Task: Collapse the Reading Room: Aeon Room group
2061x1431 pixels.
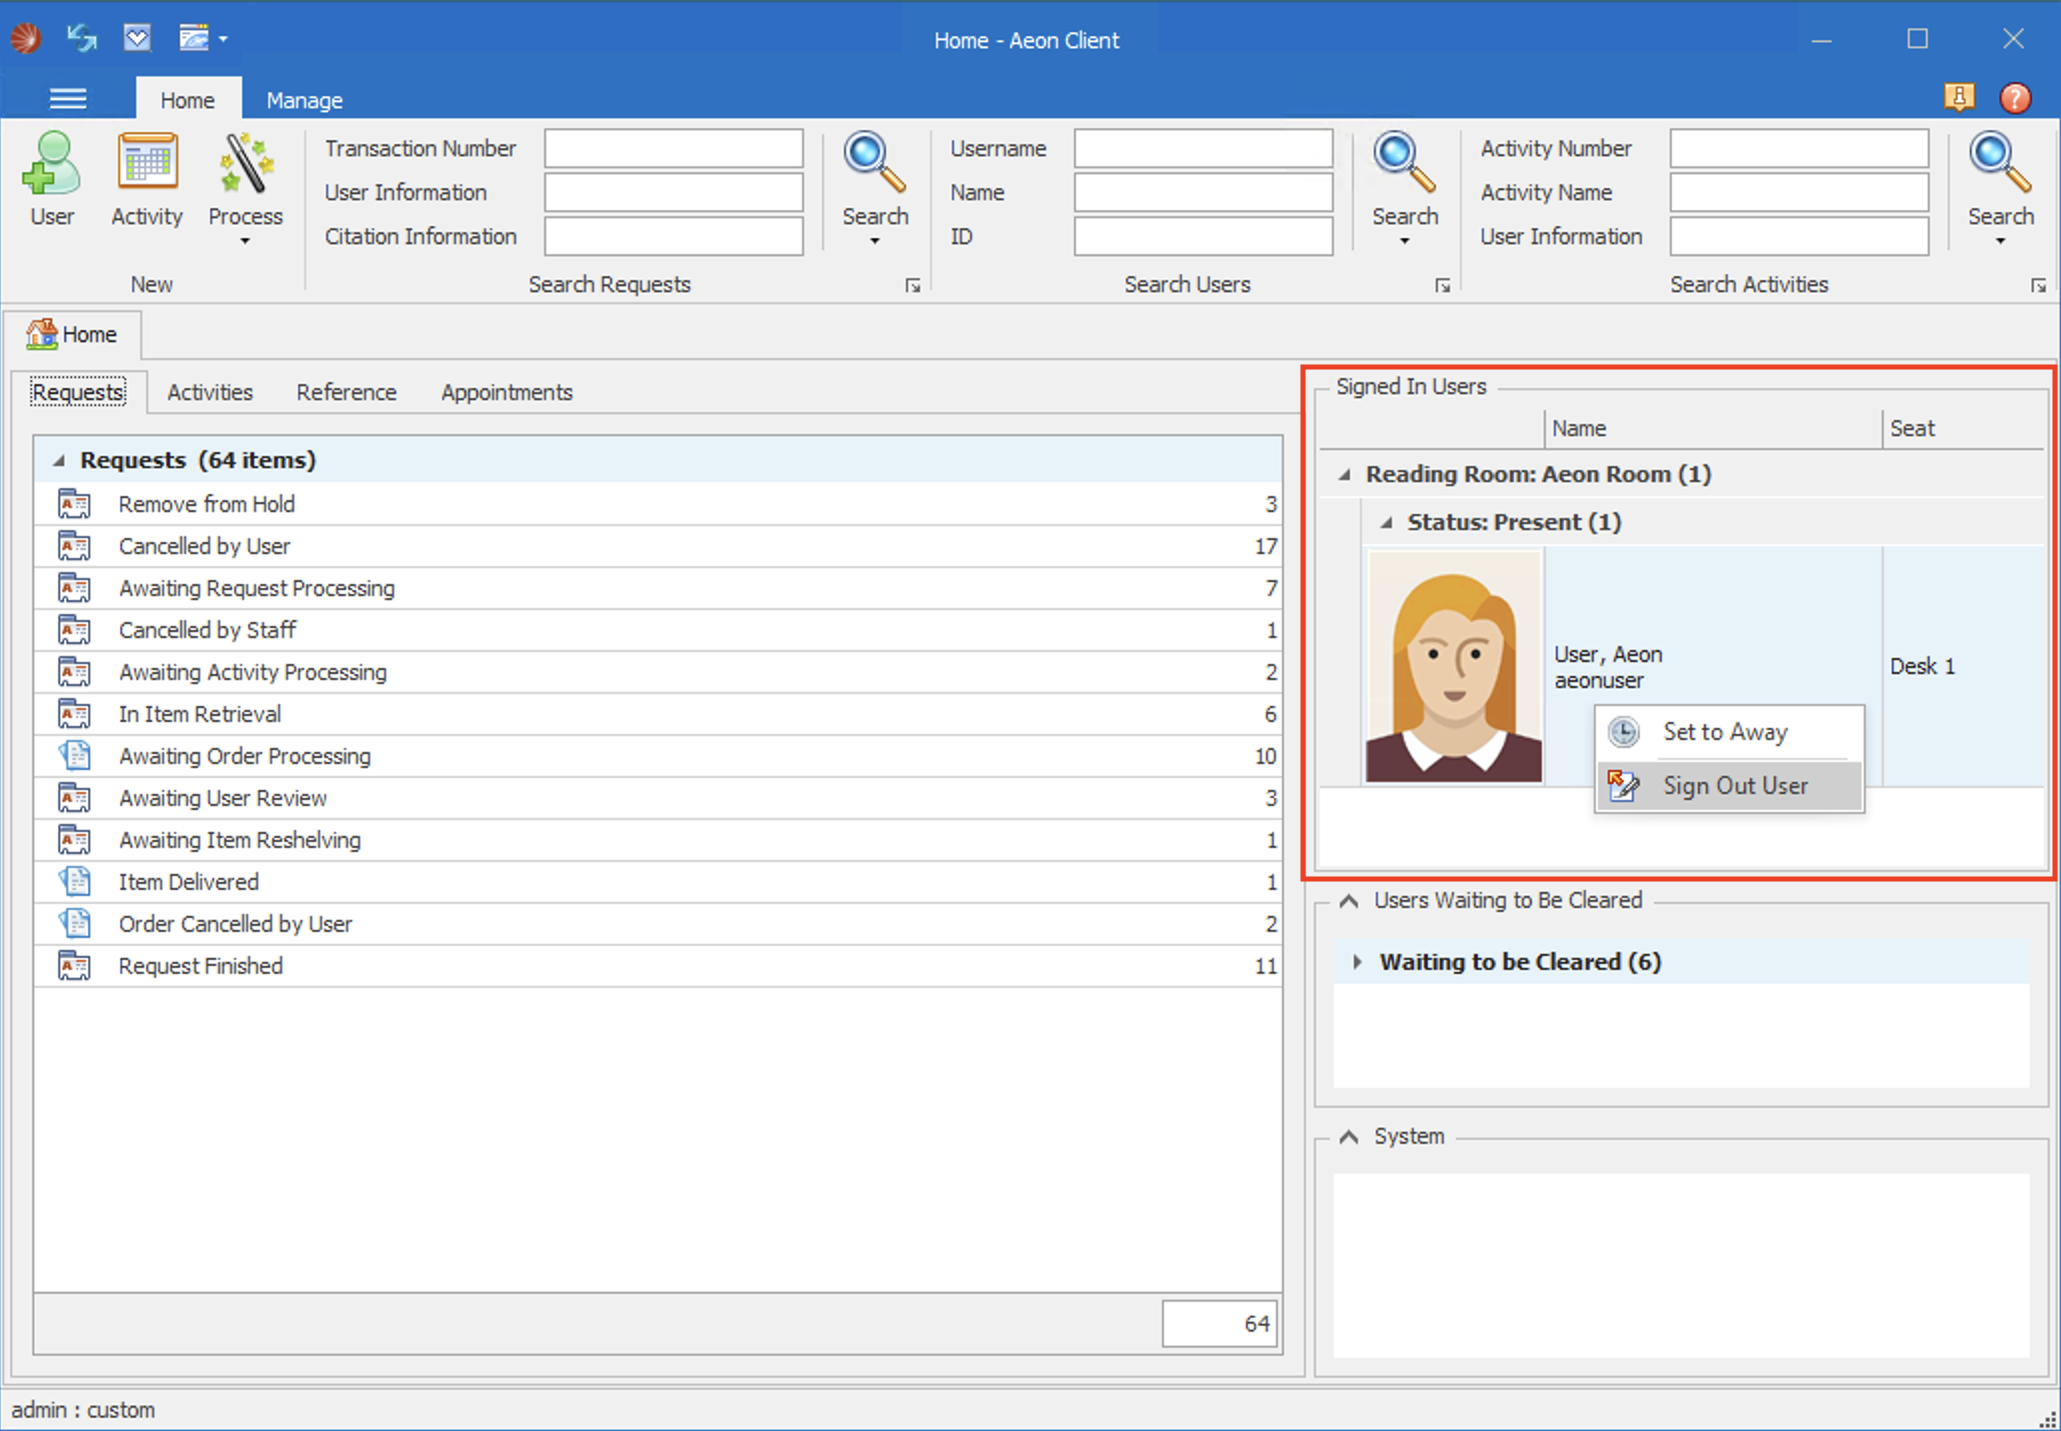Action: (x=1345, y=475)
